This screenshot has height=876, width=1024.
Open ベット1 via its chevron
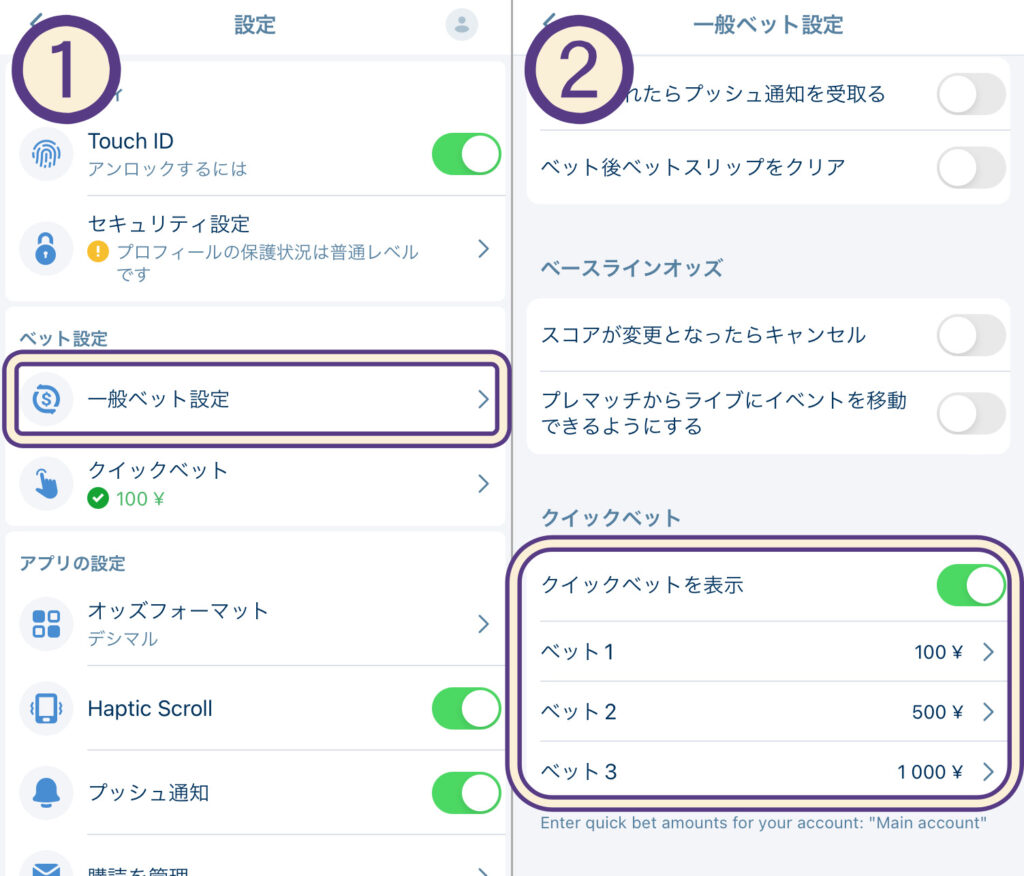(x=987, y=651)
